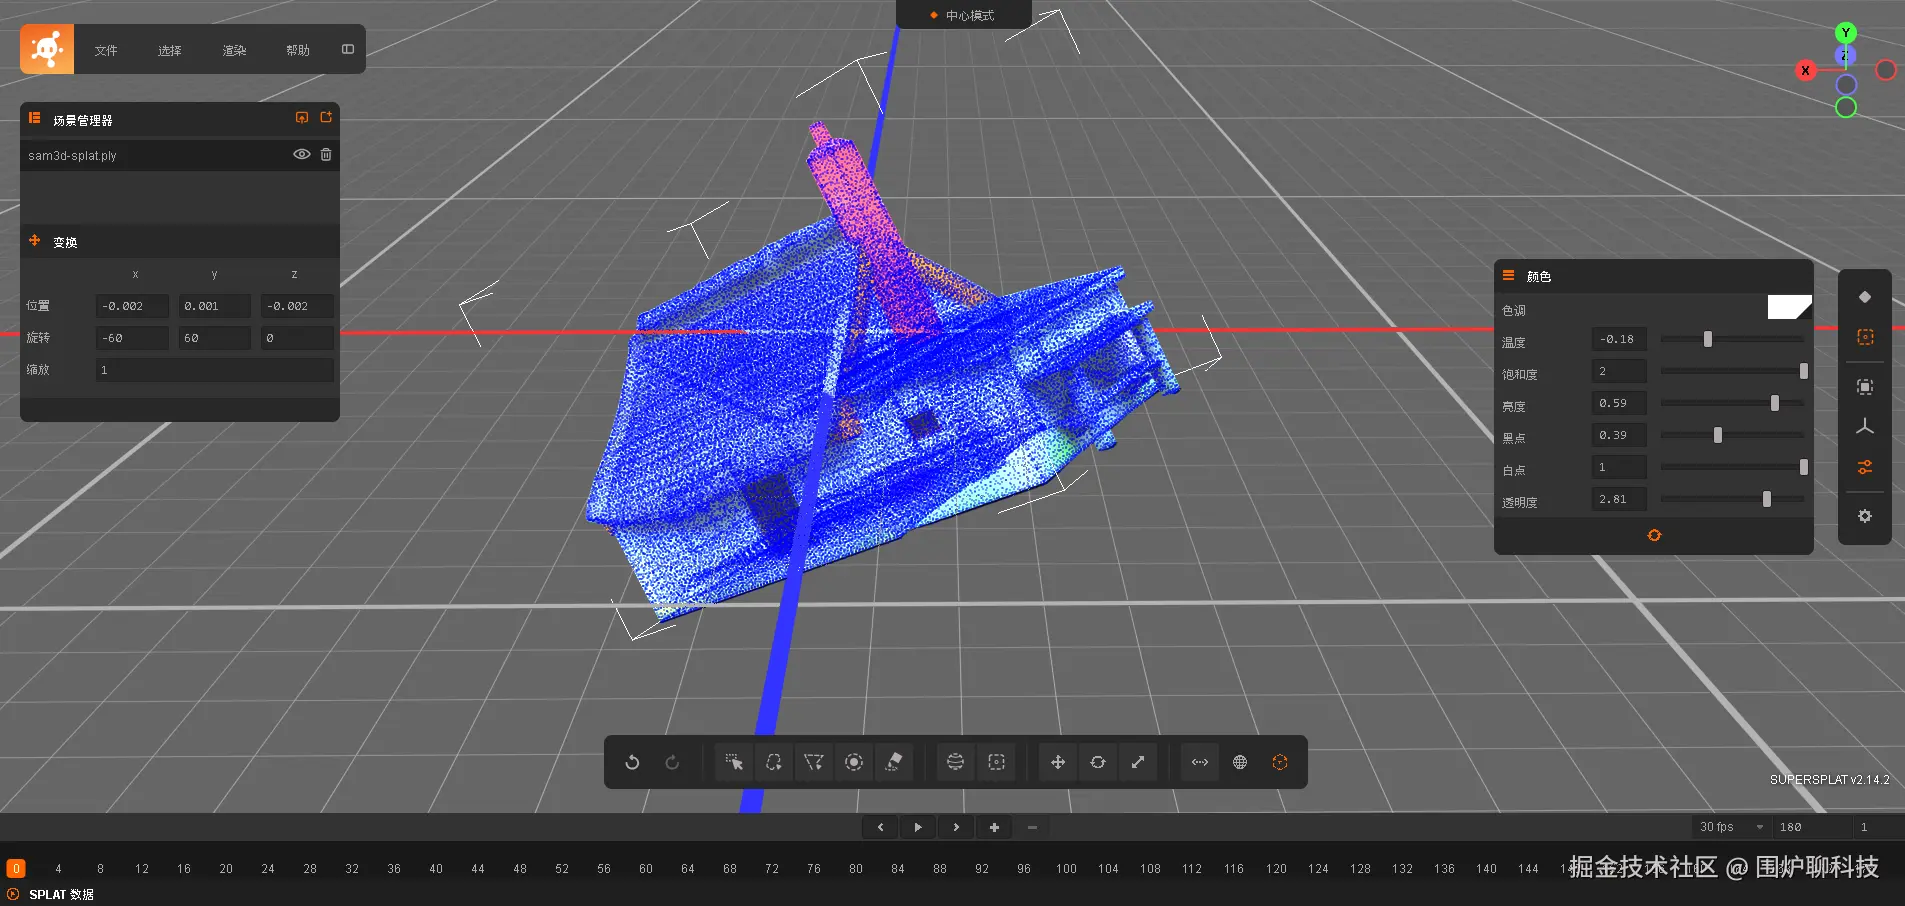Select the sam3d-splat.ply scene item
Screen dimensions: 1905x906
pyautogui.click(x=180, y=155)
